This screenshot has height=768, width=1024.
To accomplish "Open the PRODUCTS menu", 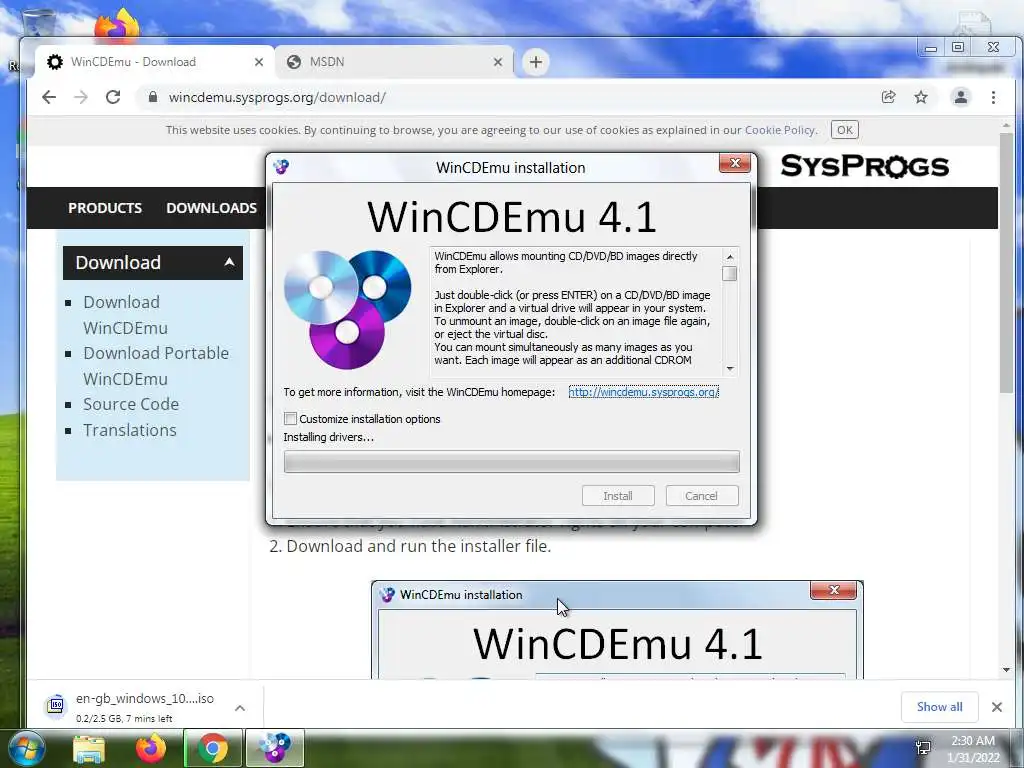I will coord(105,208).
